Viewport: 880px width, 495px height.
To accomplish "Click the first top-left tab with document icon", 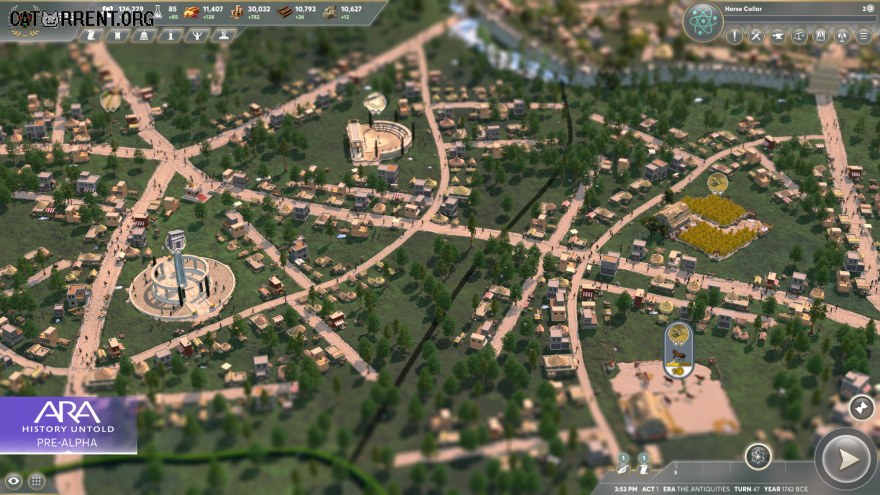I will point(91,36).
